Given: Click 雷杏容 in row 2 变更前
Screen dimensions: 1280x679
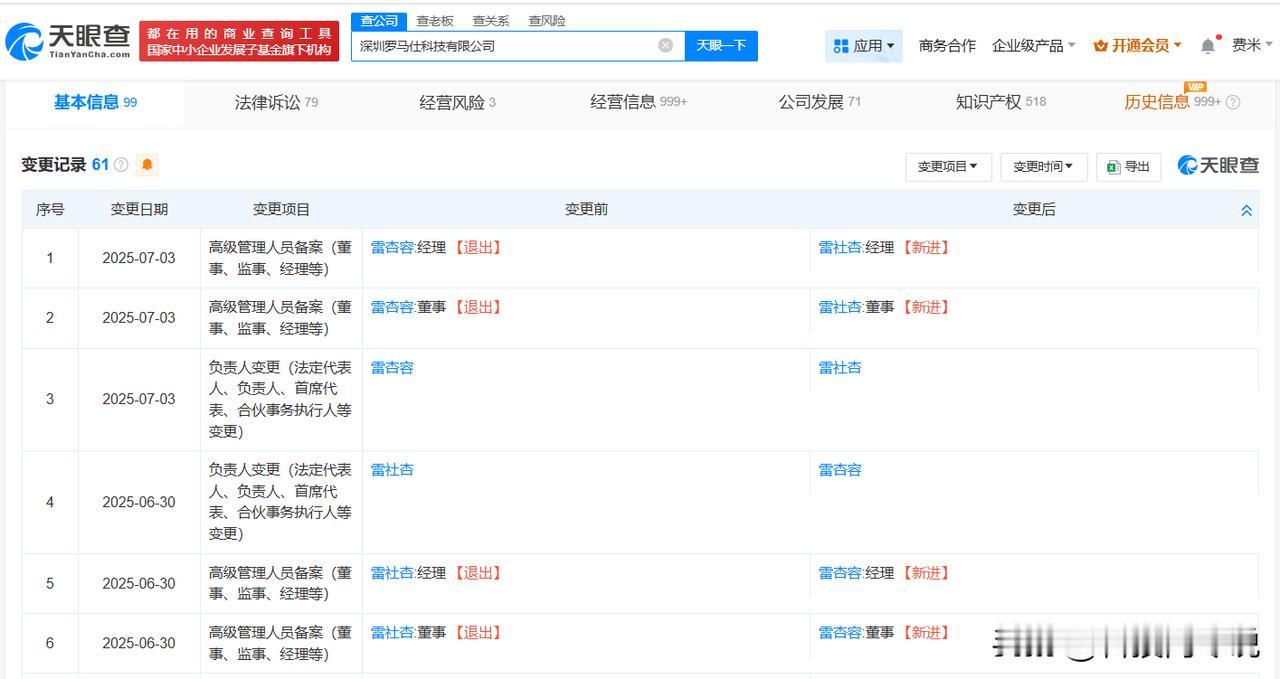Looking at the screenshot, I should coord(392,307).
